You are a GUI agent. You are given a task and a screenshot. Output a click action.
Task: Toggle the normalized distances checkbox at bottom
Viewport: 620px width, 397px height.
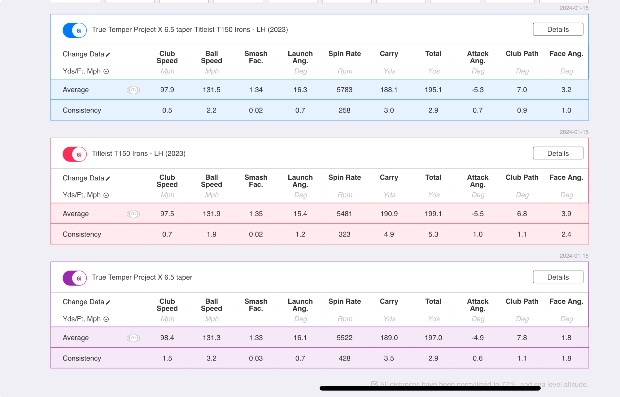[x=374, y=384]
